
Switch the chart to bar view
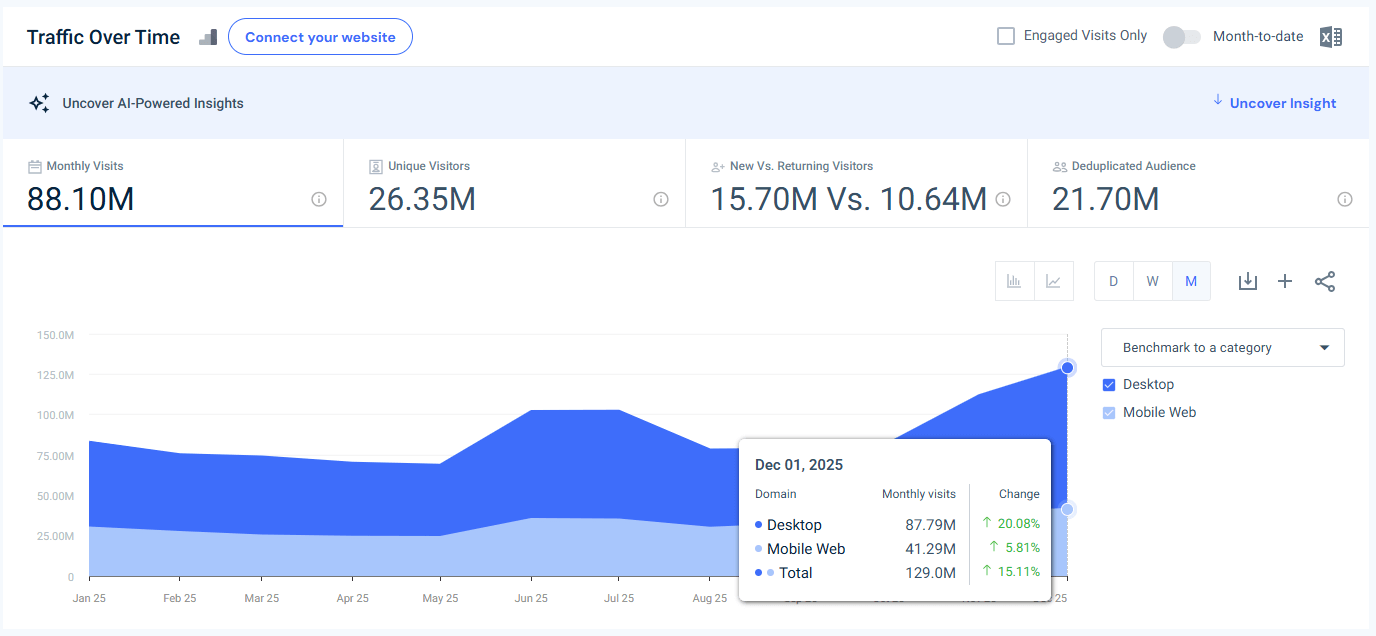pos(1014,281)
